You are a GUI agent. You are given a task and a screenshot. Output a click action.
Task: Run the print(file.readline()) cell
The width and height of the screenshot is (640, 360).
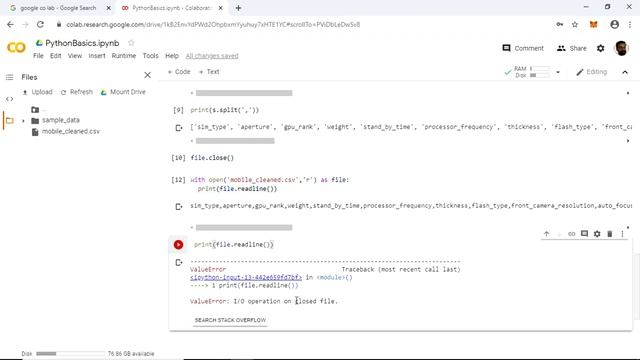(x=178, y=244)
